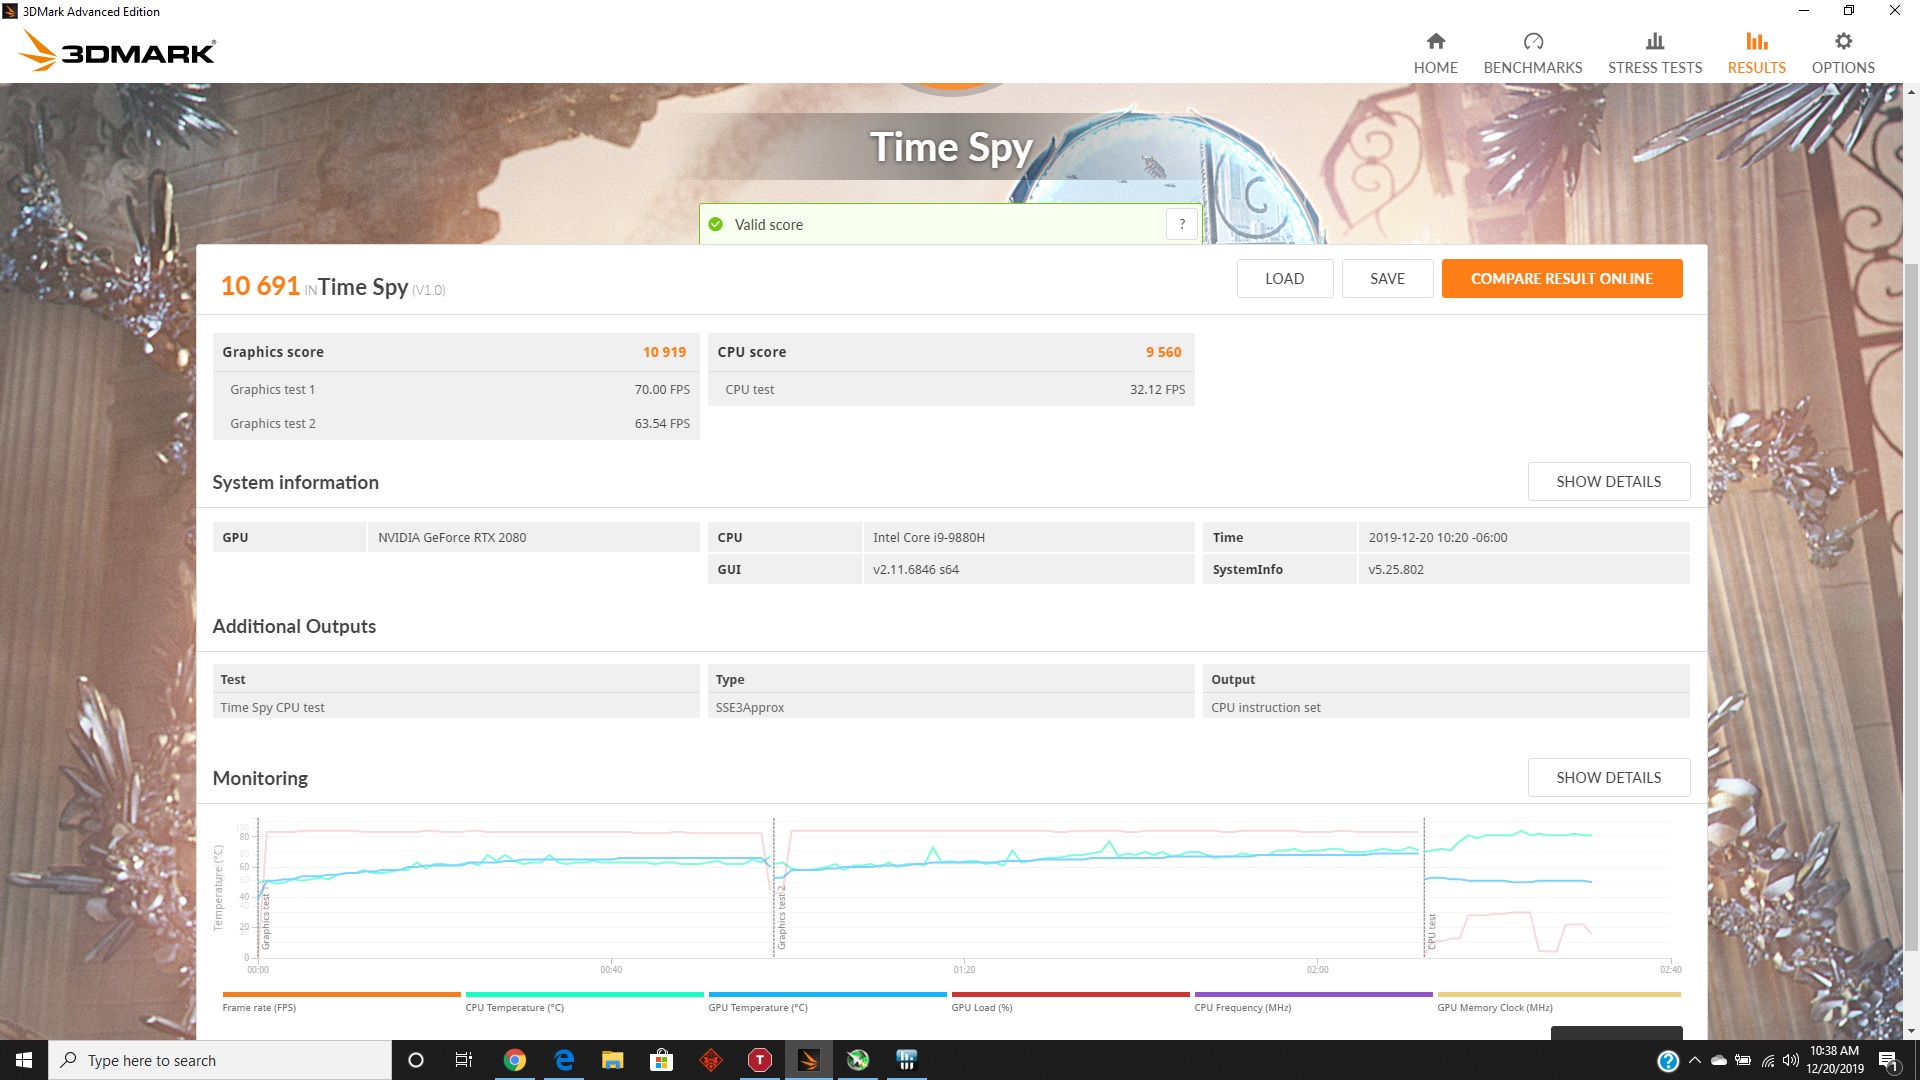Open the green Xbox-style taskbar app
Screen dimensions: 1920x1080
tap(858, 1060)
